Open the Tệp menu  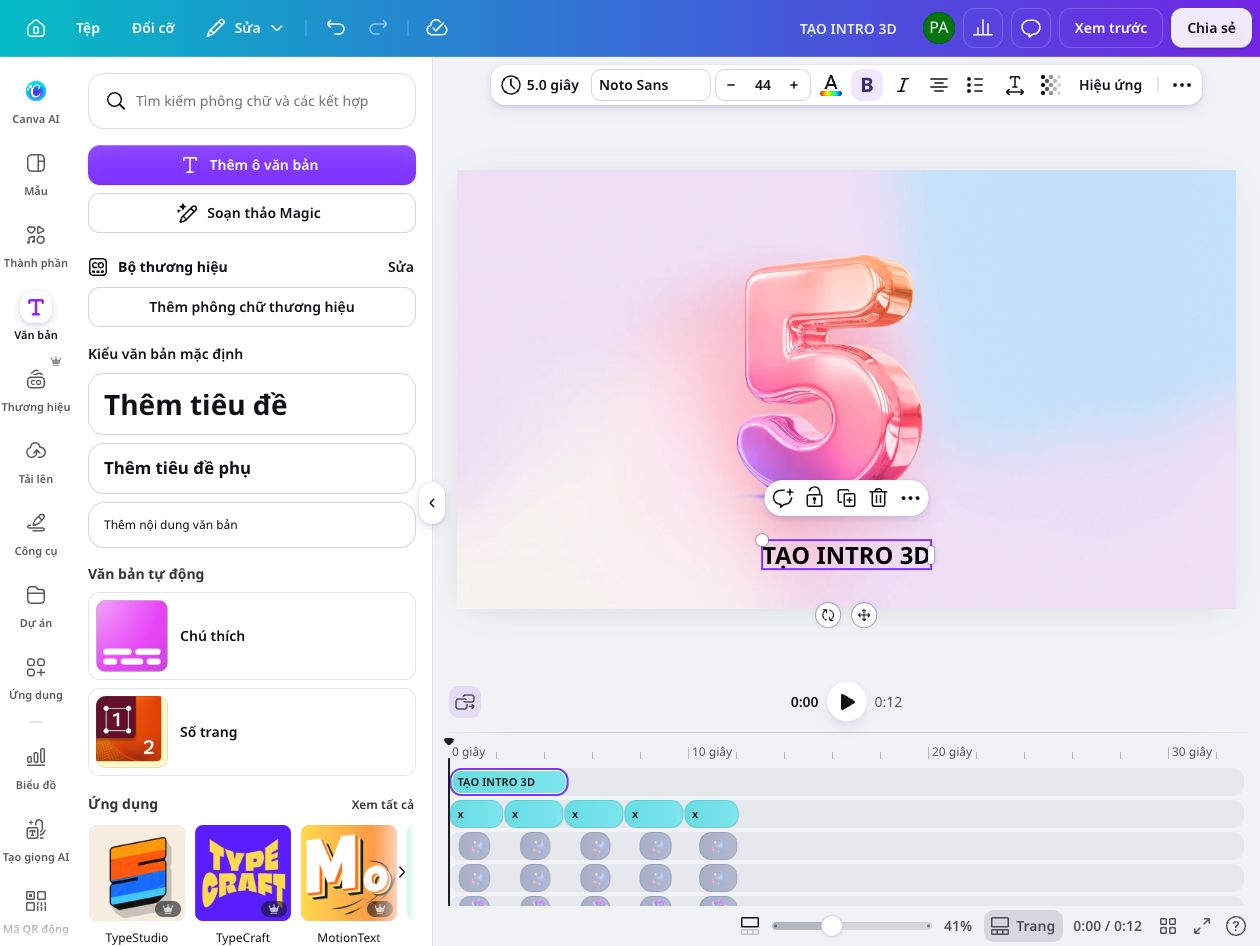pyautogui.click(x=88, y=28)
